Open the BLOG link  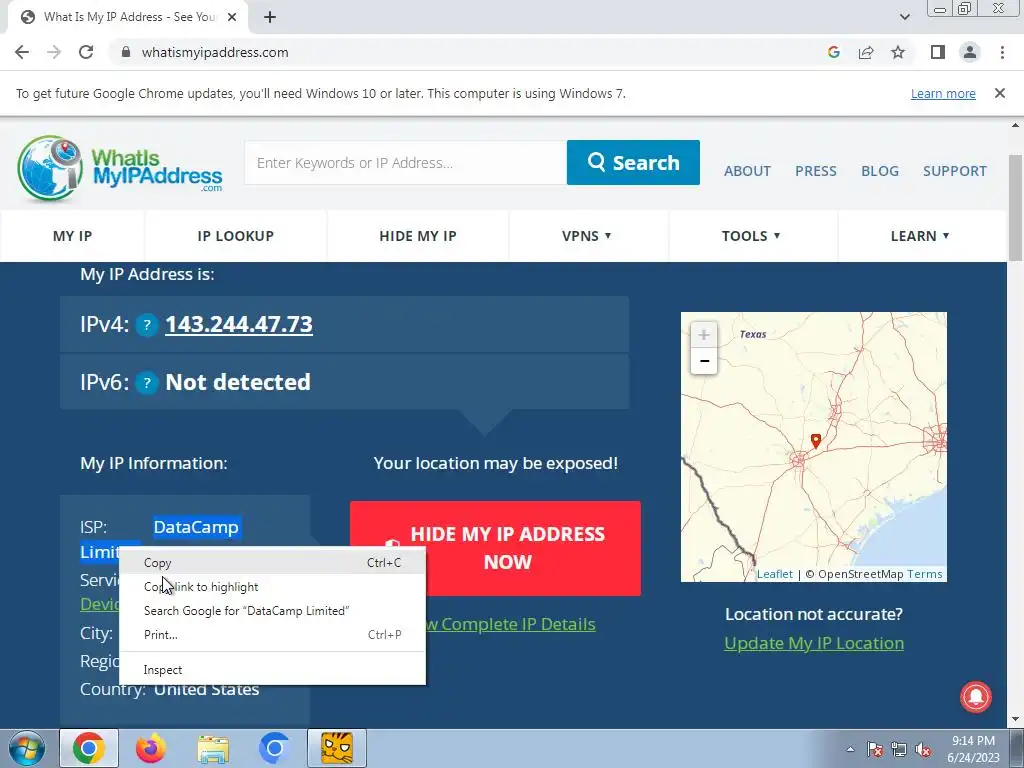point(880,171)
